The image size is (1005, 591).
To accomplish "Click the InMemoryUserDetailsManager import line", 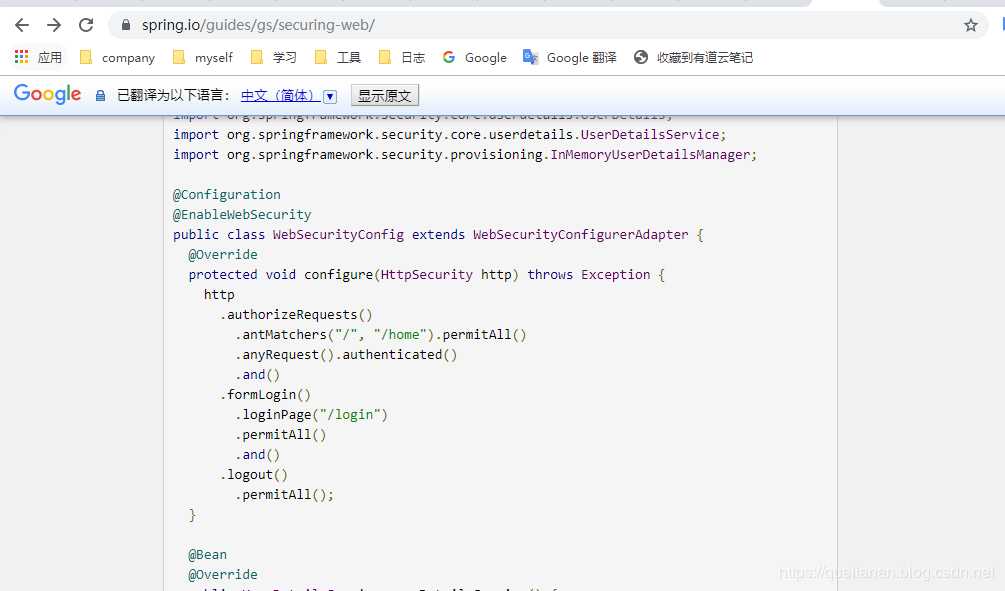I will point(465,154).
